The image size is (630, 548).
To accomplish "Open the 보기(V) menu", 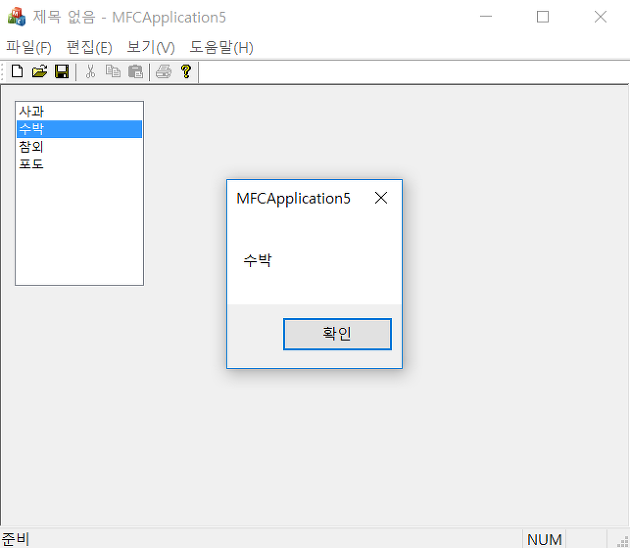I will (151, 47).
